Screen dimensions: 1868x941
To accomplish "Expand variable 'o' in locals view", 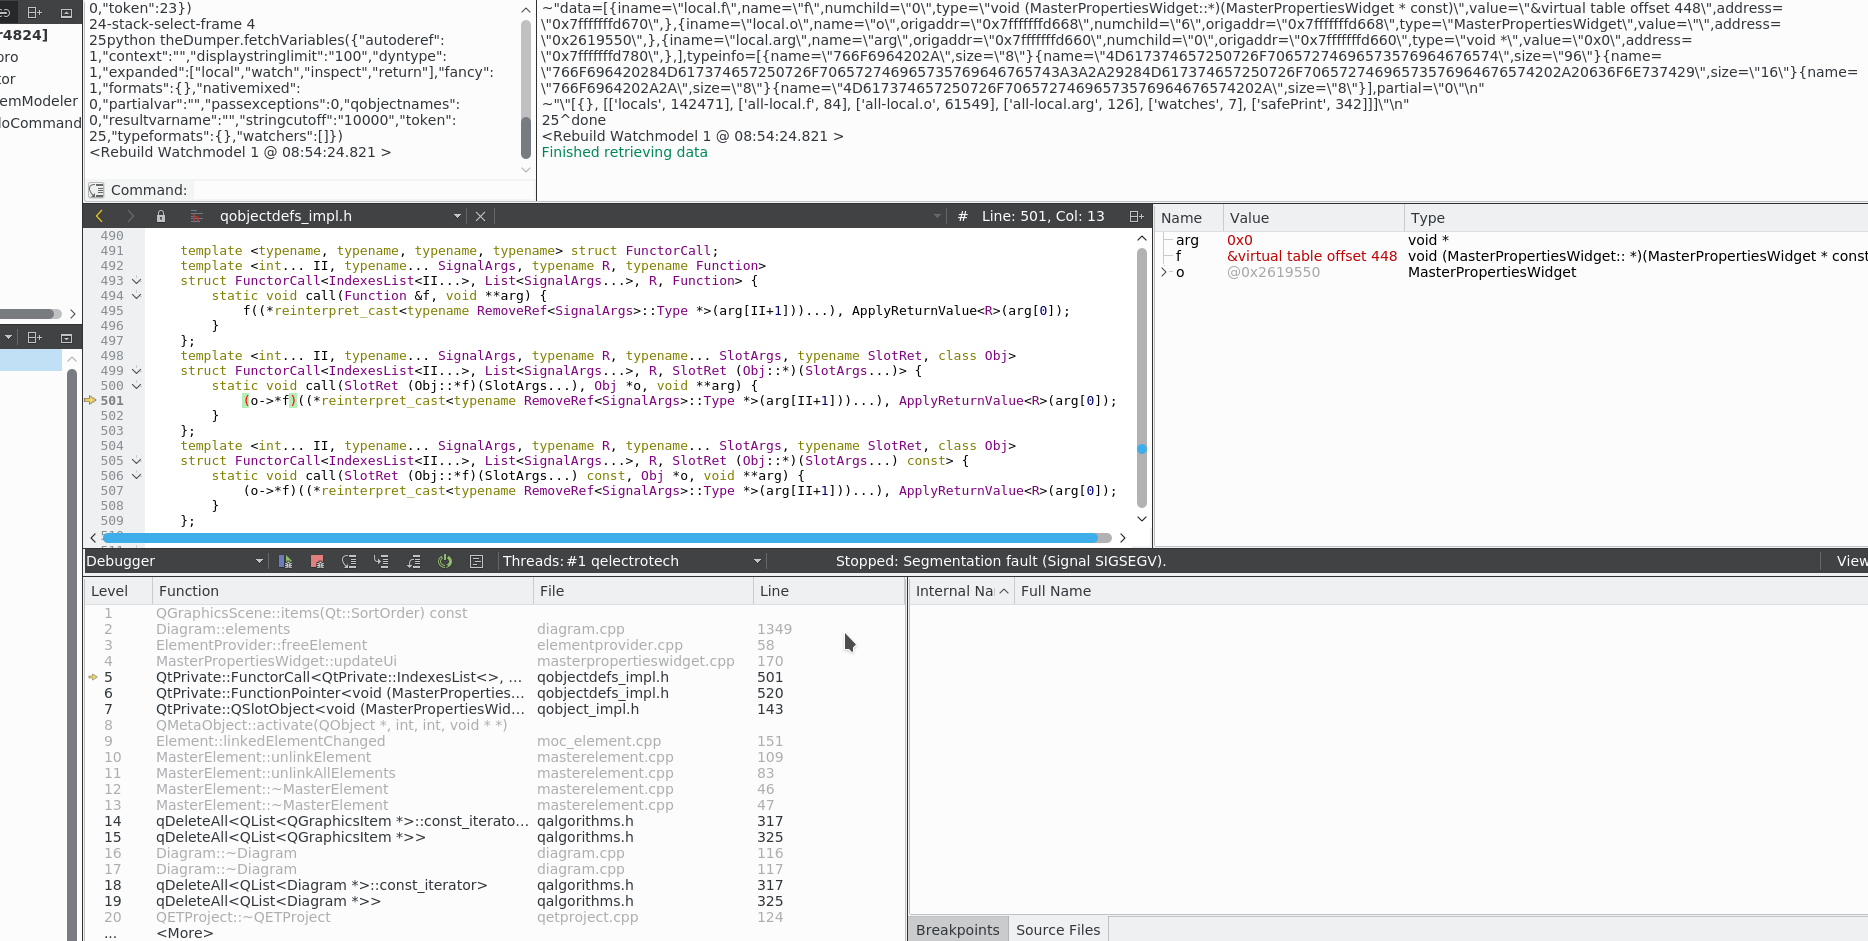I will pos(1164,272).
